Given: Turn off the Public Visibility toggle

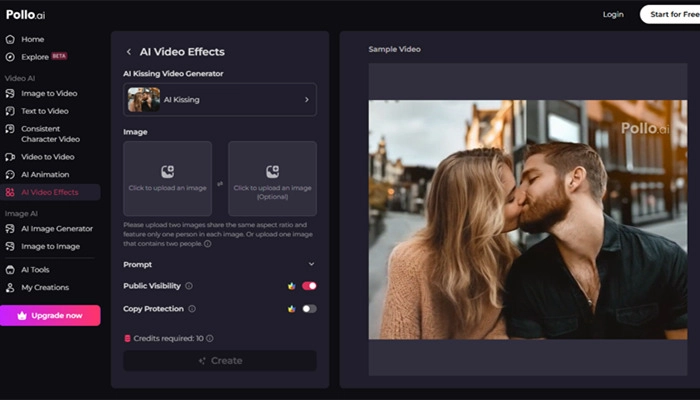Looking at the screenshot, I should [x=309, y=286].
